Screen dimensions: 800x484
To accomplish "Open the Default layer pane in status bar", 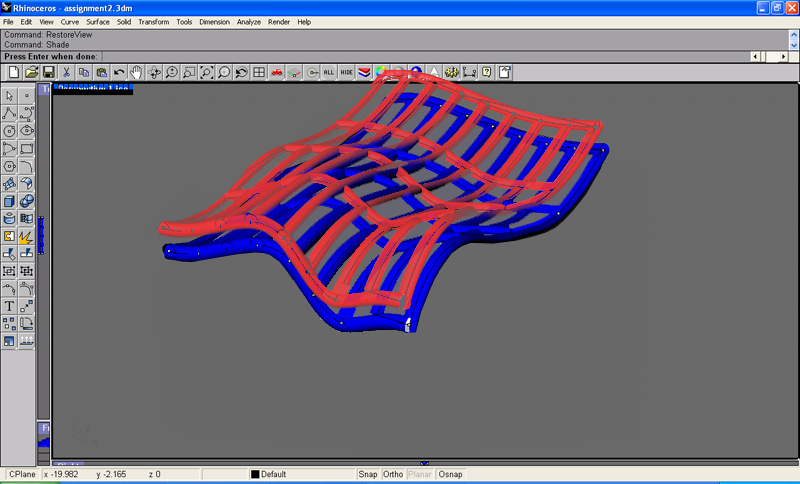I will click(x=302, y=474).
